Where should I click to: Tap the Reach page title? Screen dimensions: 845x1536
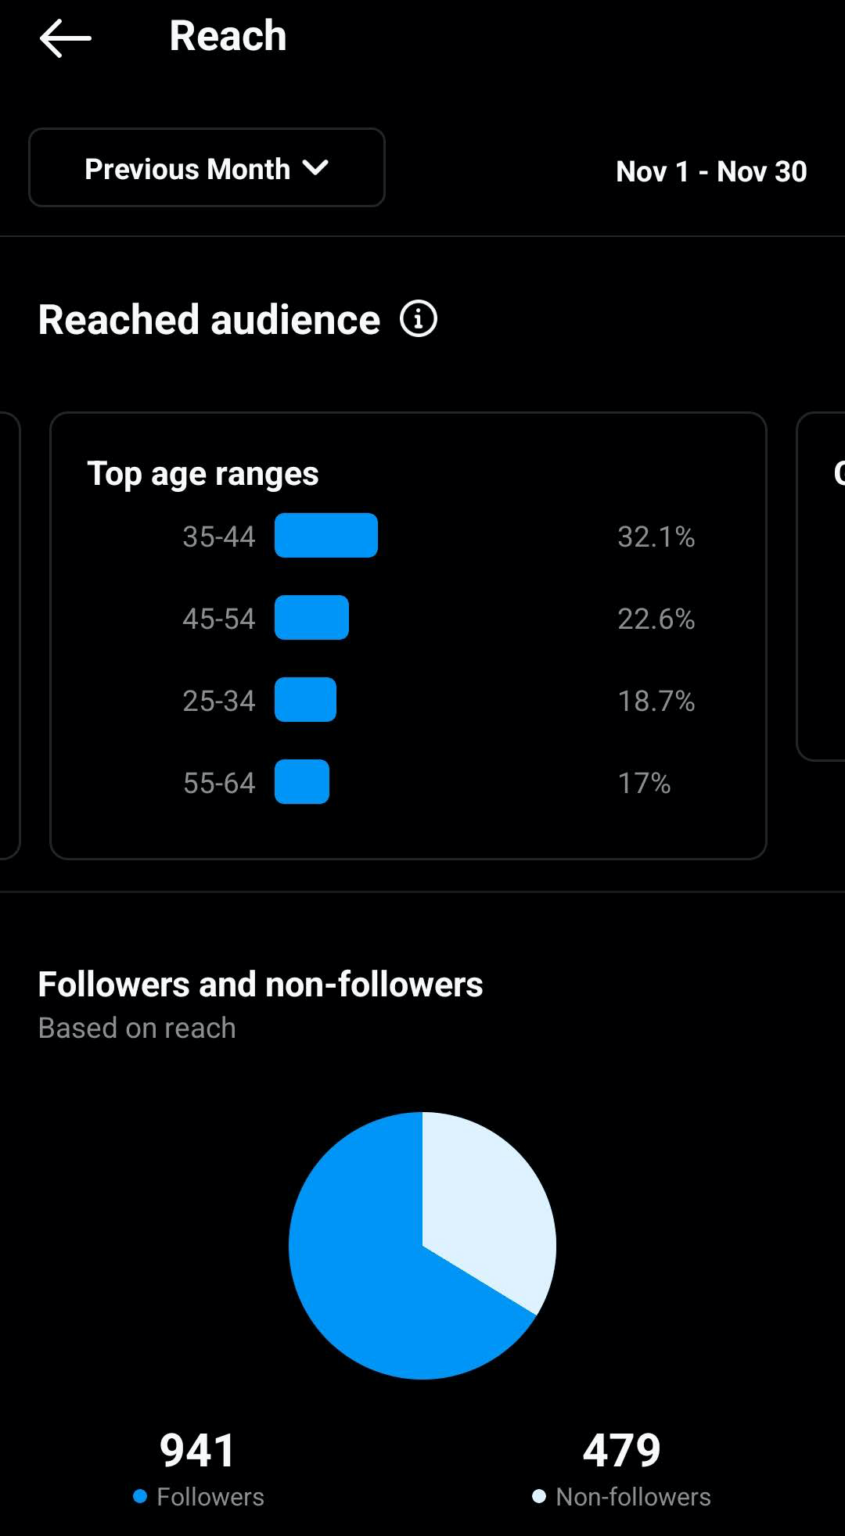pyautogui.click(x=228, y=37)
